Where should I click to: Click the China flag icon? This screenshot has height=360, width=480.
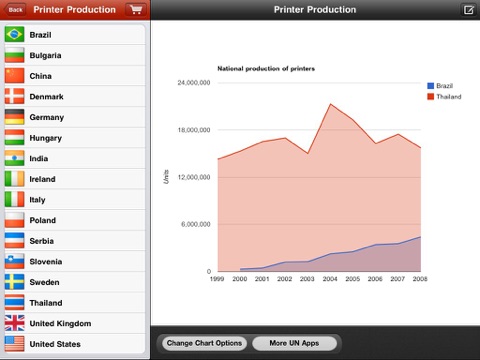click(14, 76)
